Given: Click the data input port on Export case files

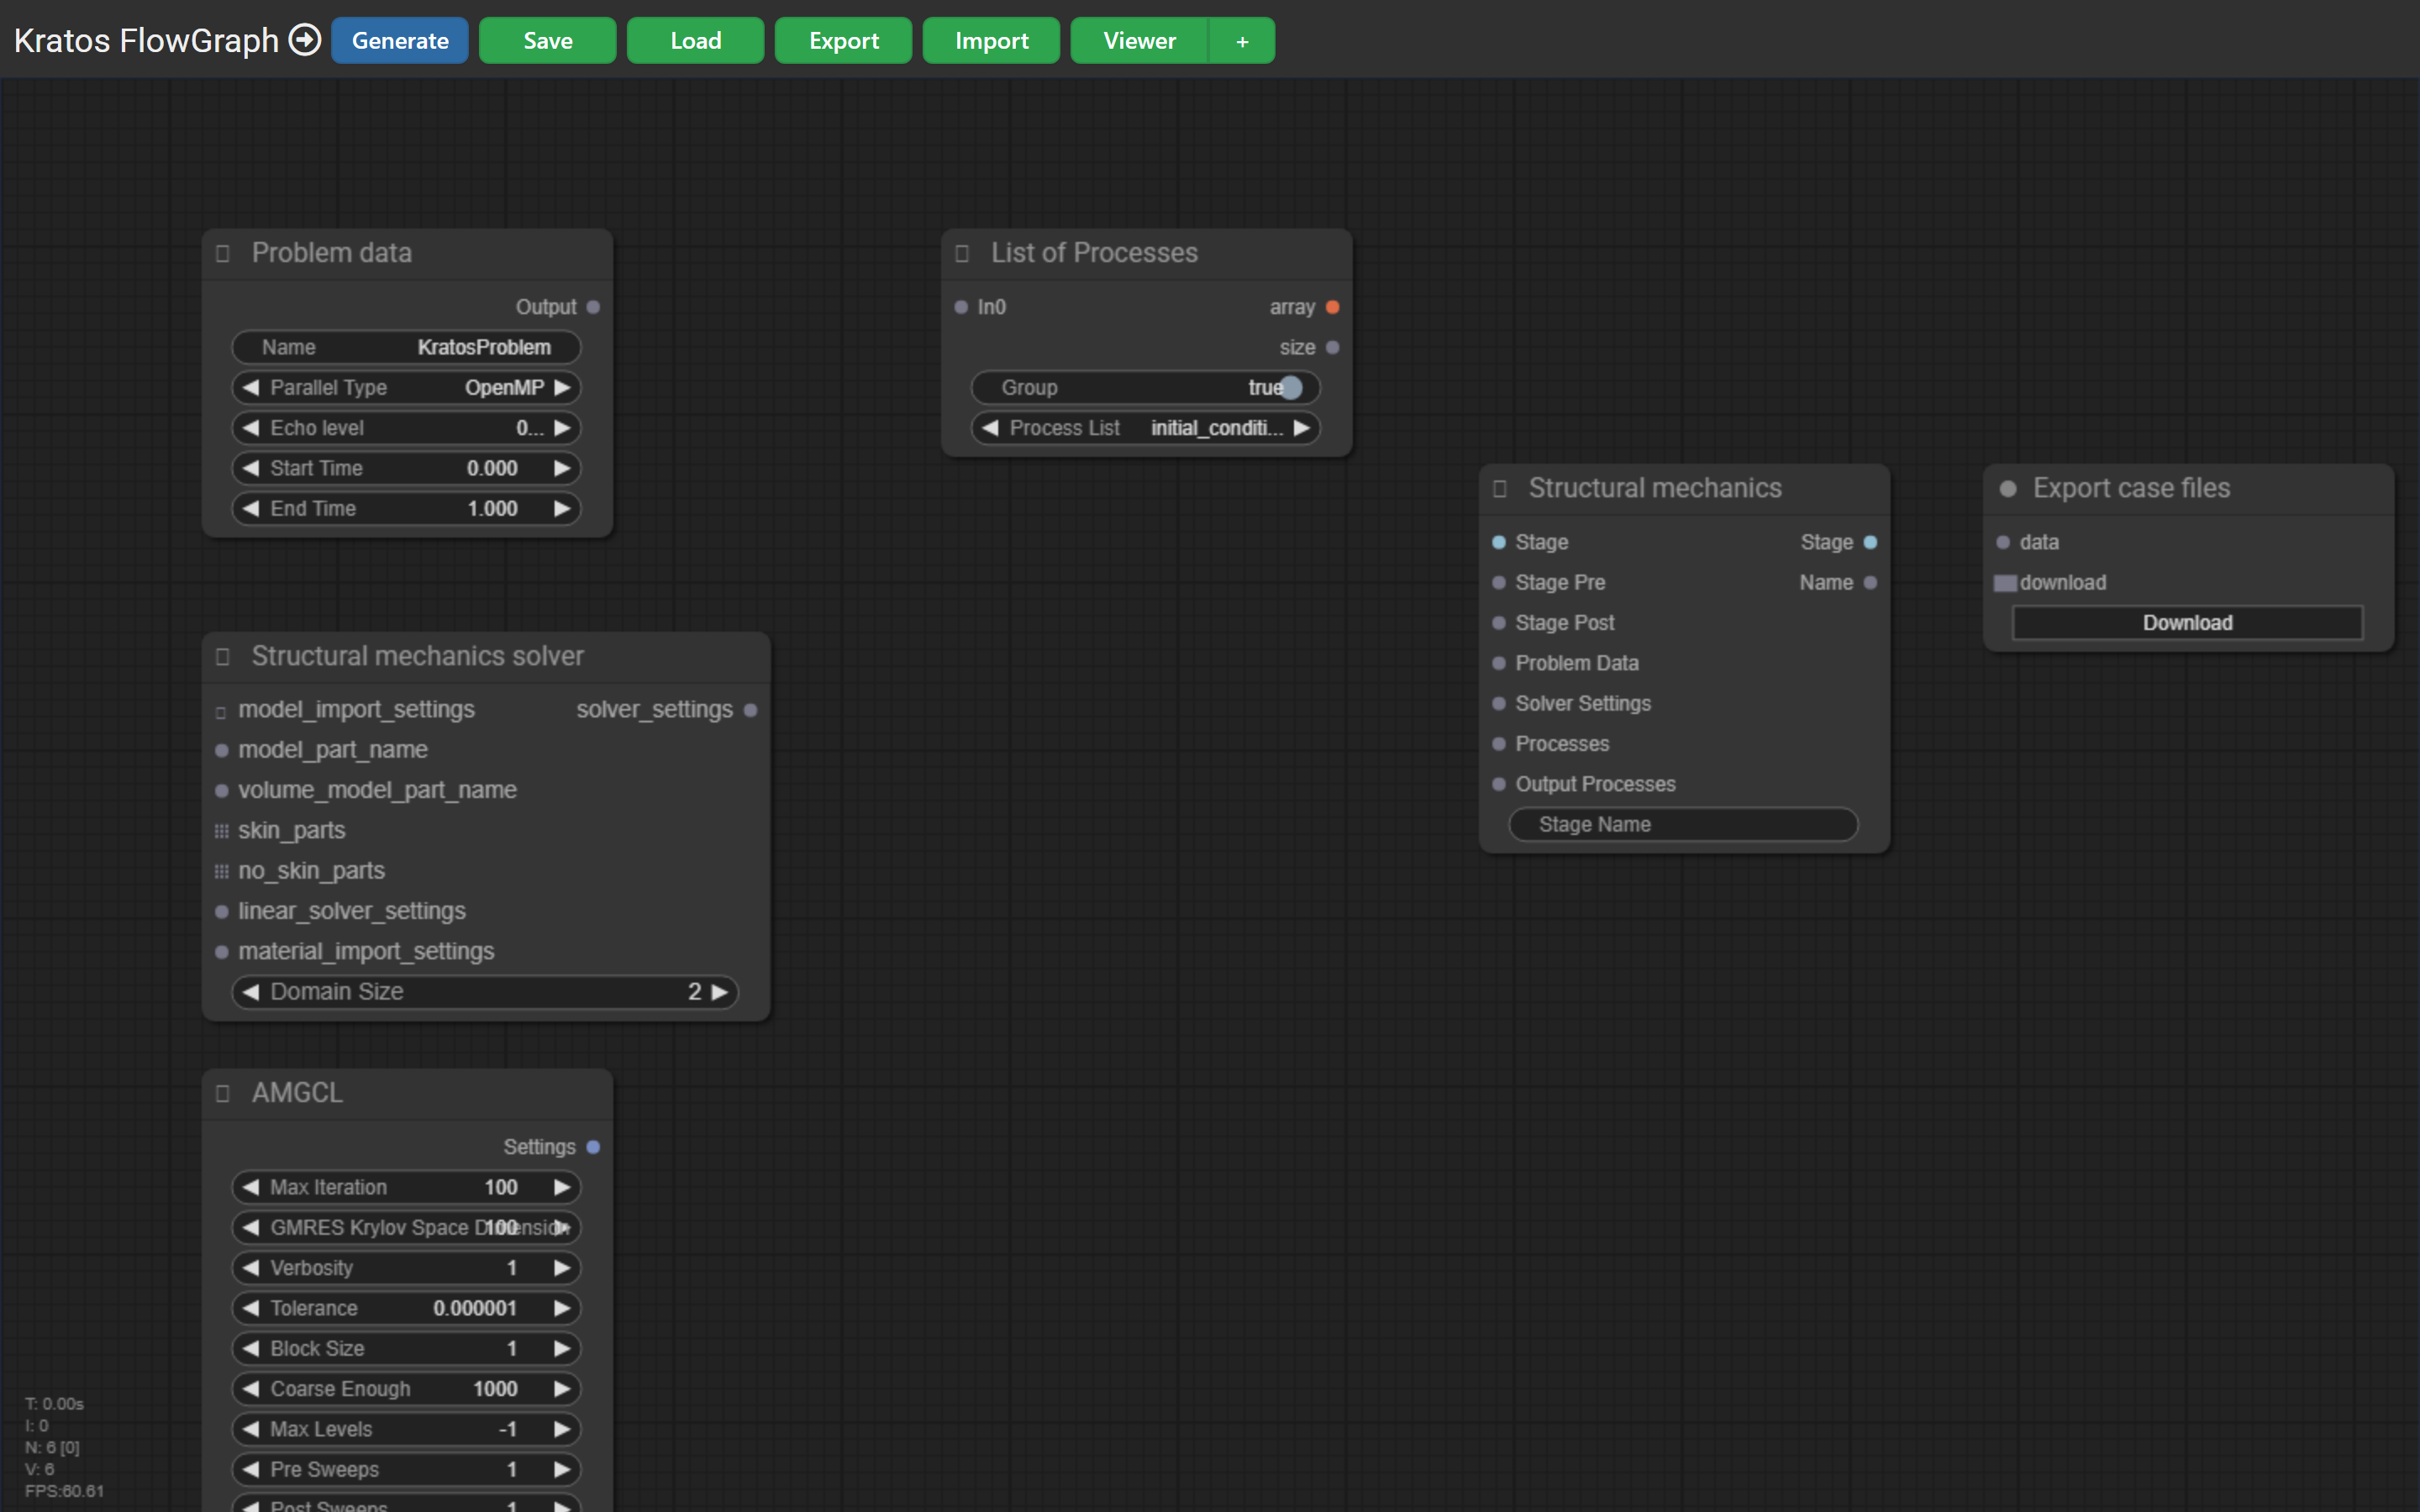Looking at the screenshot, I should pyautogui.click(x=2003, y=542).
